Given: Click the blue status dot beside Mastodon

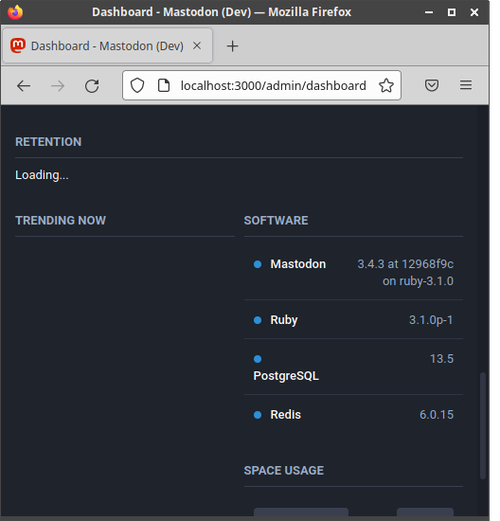Looking at the screenshot, I should (257, 264).
